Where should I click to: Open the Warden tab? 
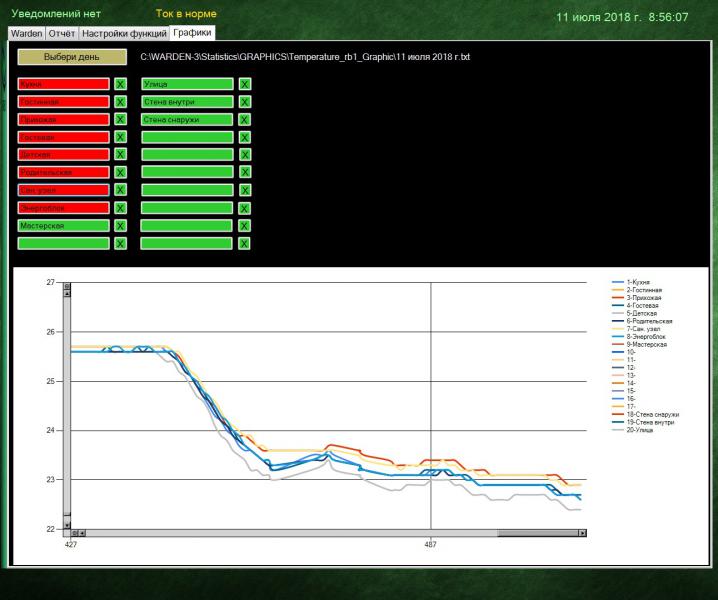click(x=27, y=33)
